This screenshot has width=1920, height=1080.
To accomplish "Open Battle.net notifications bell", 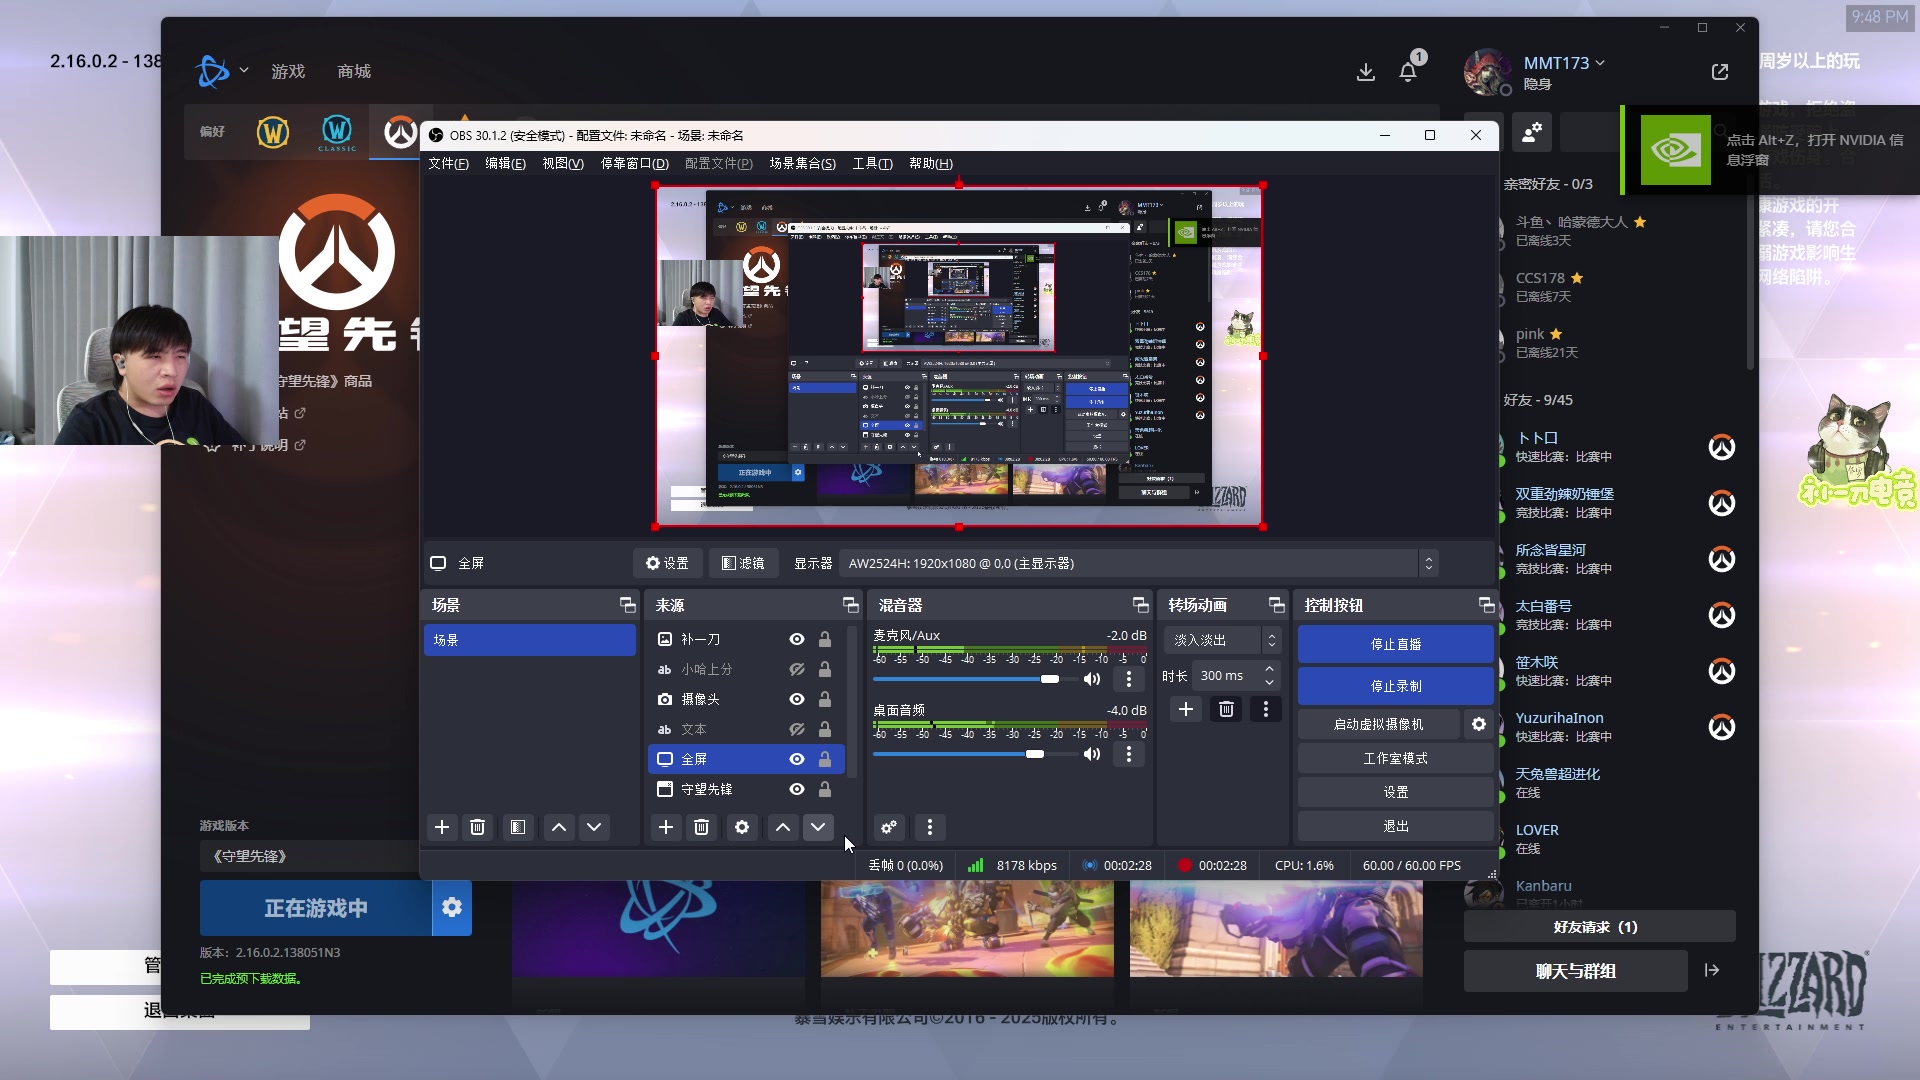I will coord(1408,72).
